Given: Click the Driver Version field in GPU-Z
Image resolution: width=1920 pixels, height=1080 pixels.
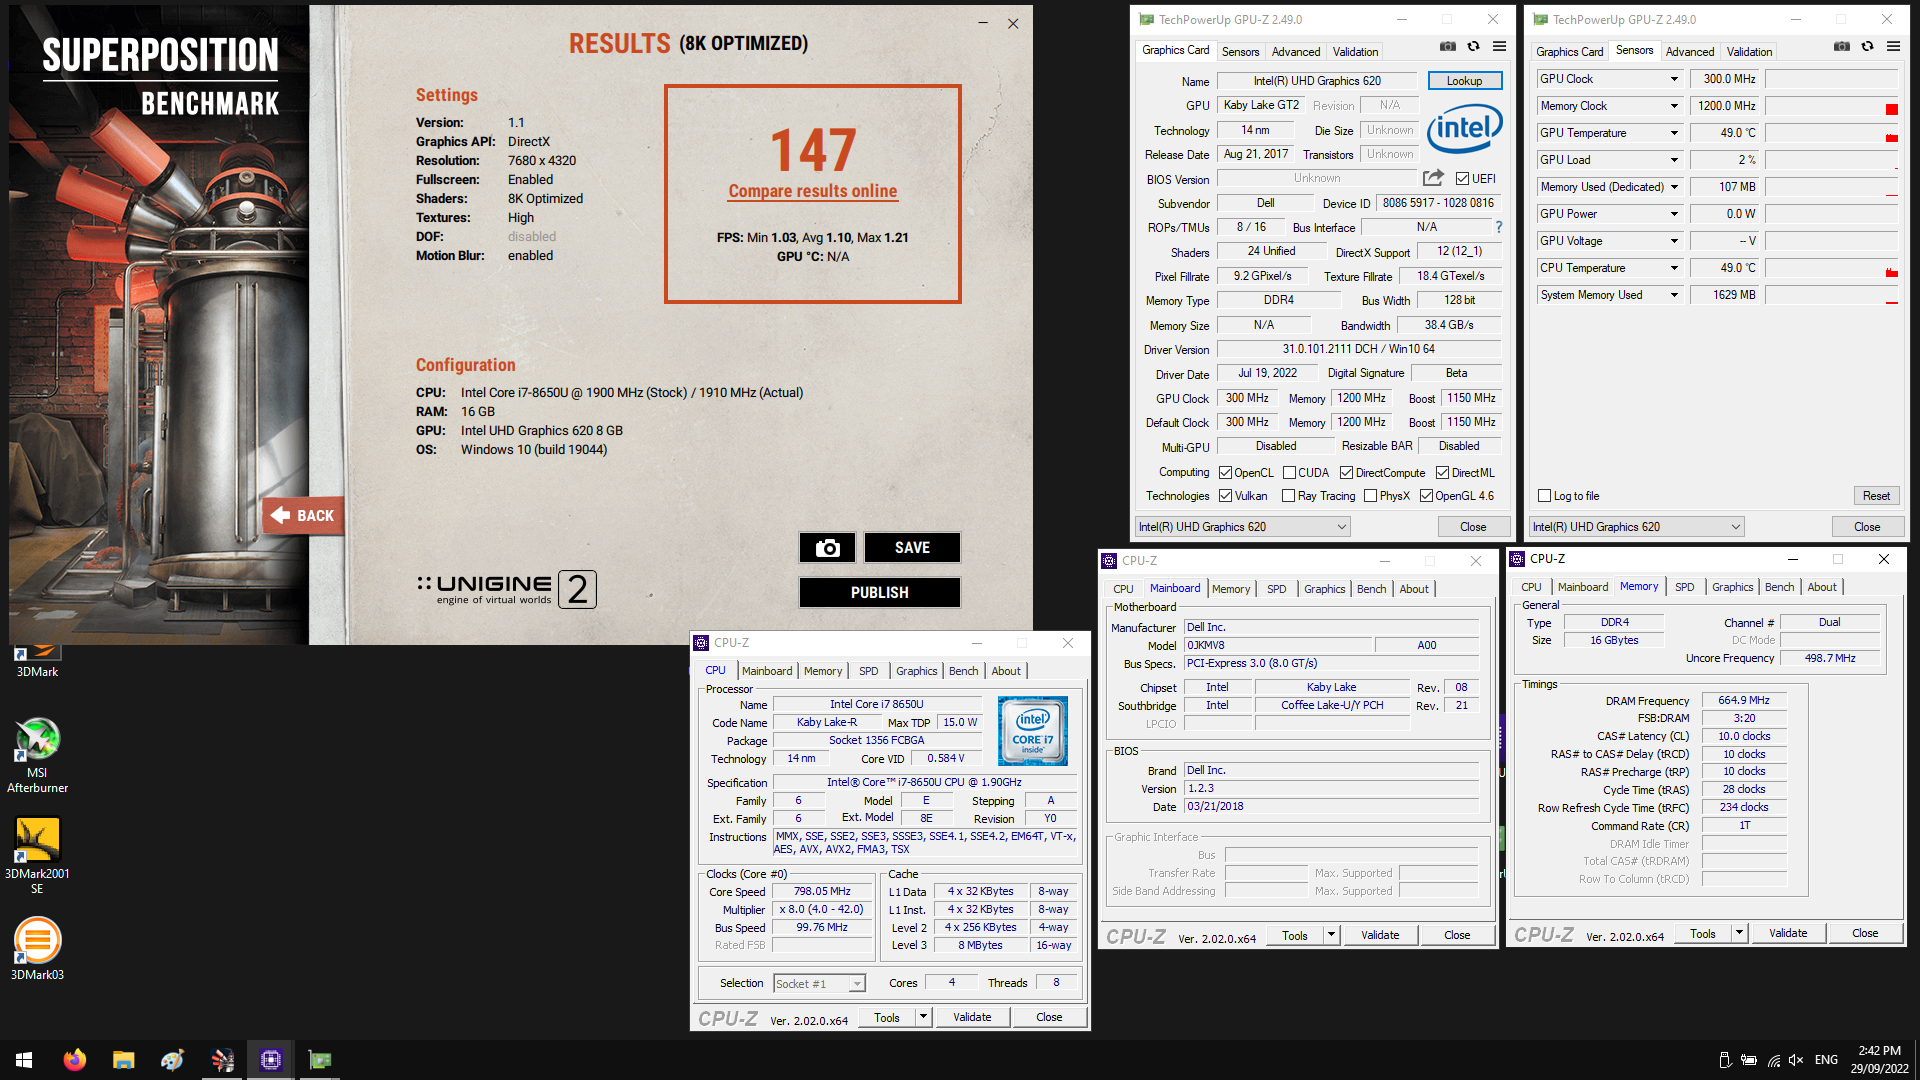Looking at the screenshot, I should pyautogui.click(x=1358, y=349).
